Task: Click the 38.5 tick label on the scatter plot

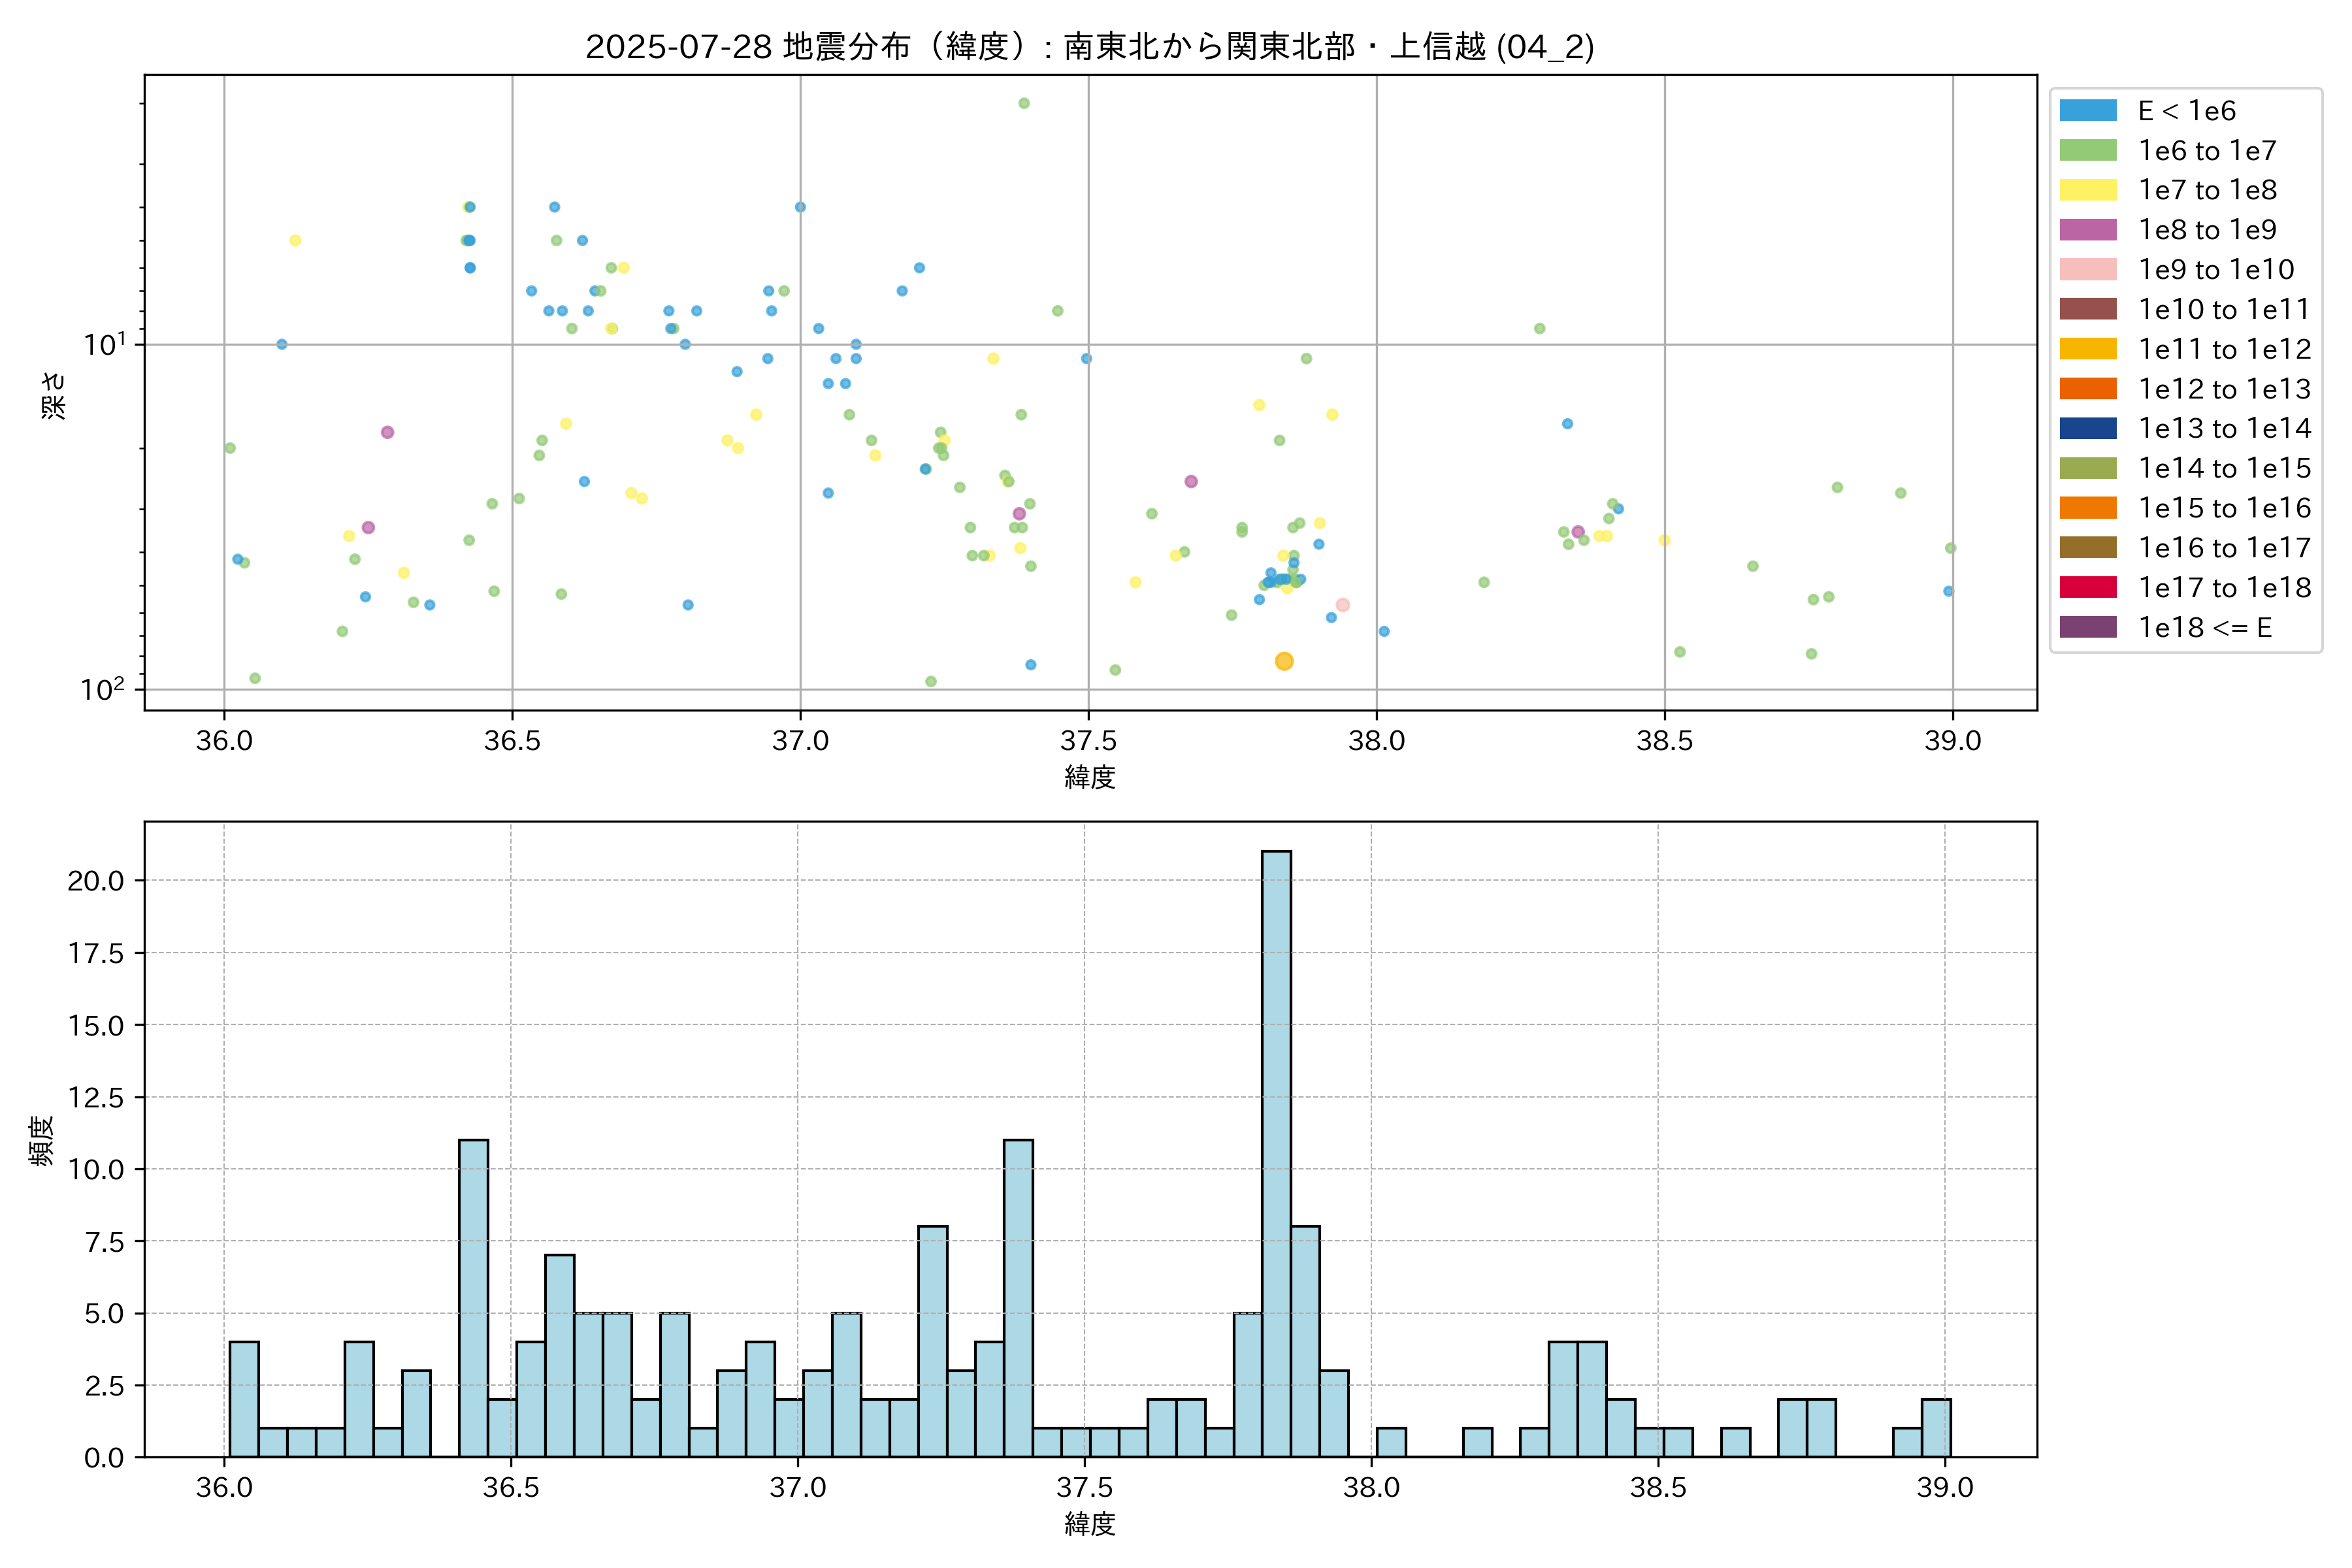Action: (1664, 741)
